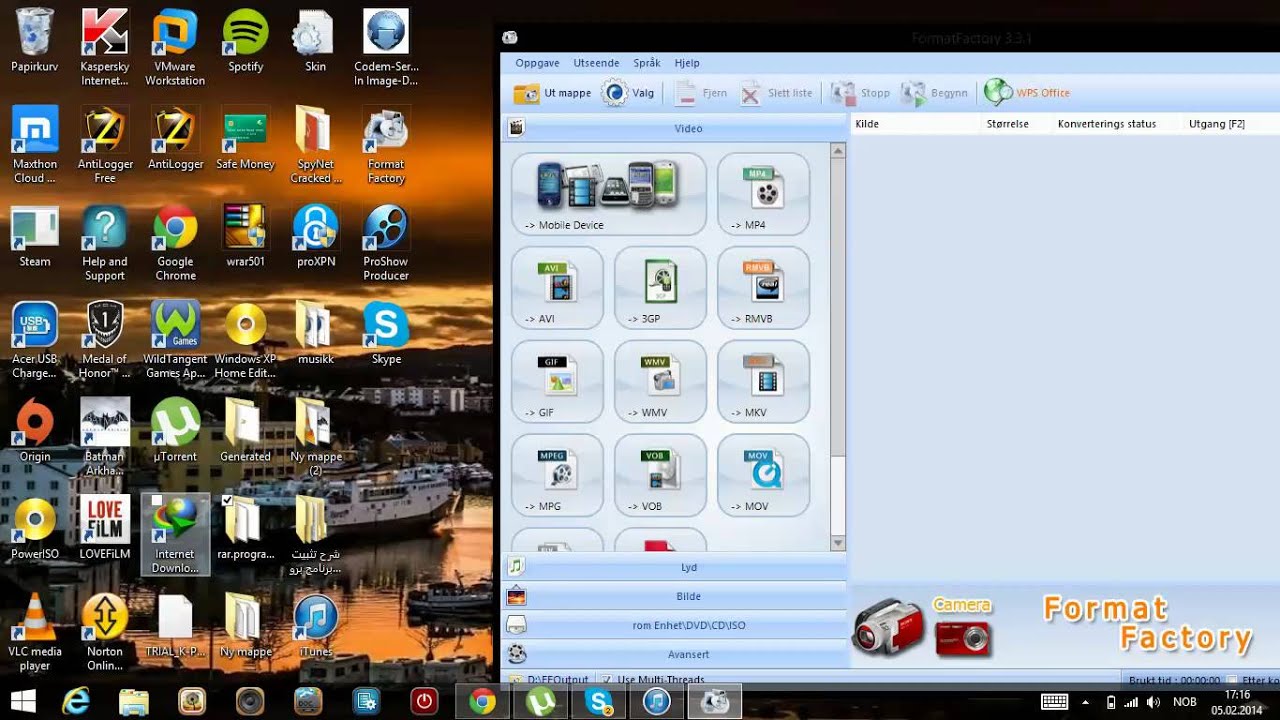Image resolution: width=1280 pixels, height=720 pixels.
Task: Toggle the Internet Download desktop icon checkbox
Action: pyautogui.click(x=155, y=501)
